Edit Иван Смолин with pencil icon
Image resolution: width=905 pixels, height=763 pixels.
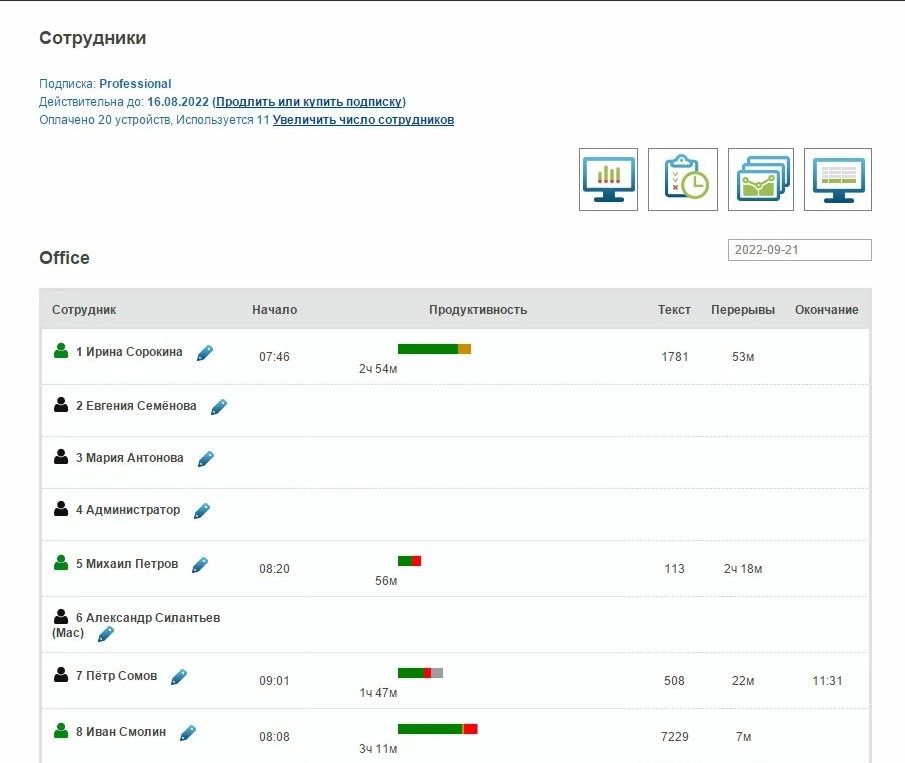pos(188,733)
